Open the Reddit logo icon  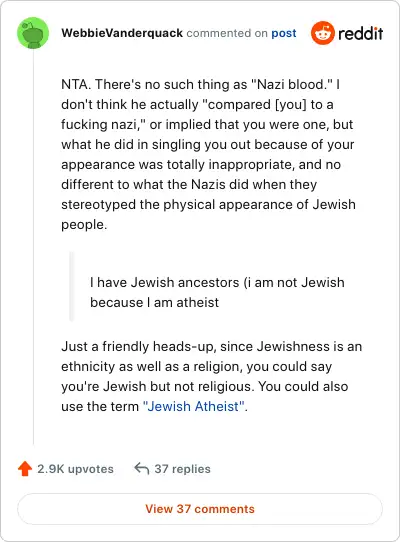pos(323,33)
